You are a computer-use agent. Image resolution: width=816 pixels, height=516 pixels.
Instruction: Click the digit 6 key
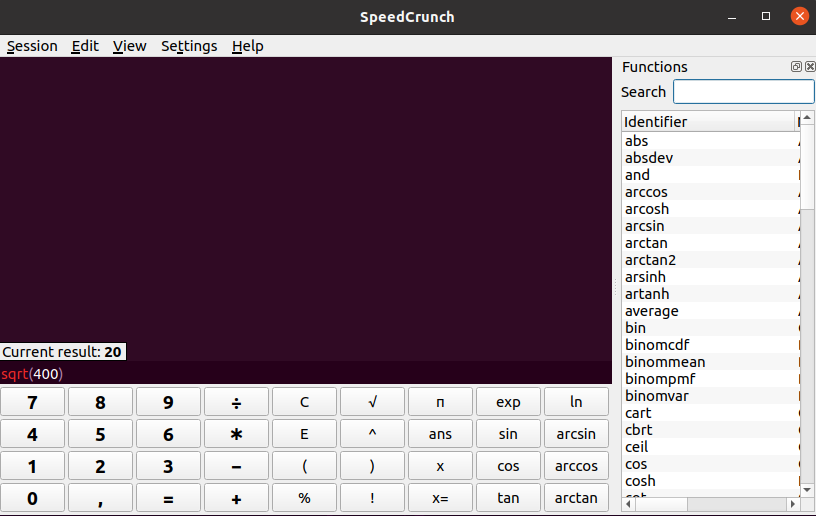(x=168, y=434)
